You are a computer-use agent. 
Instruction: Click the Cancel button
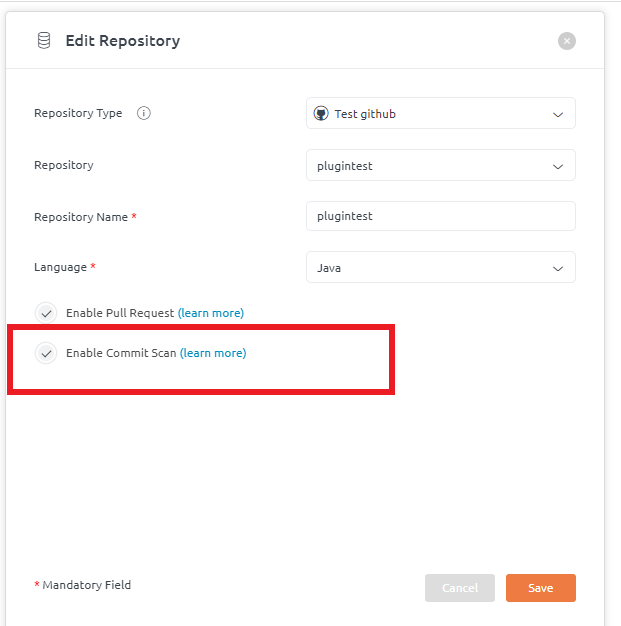460,588
